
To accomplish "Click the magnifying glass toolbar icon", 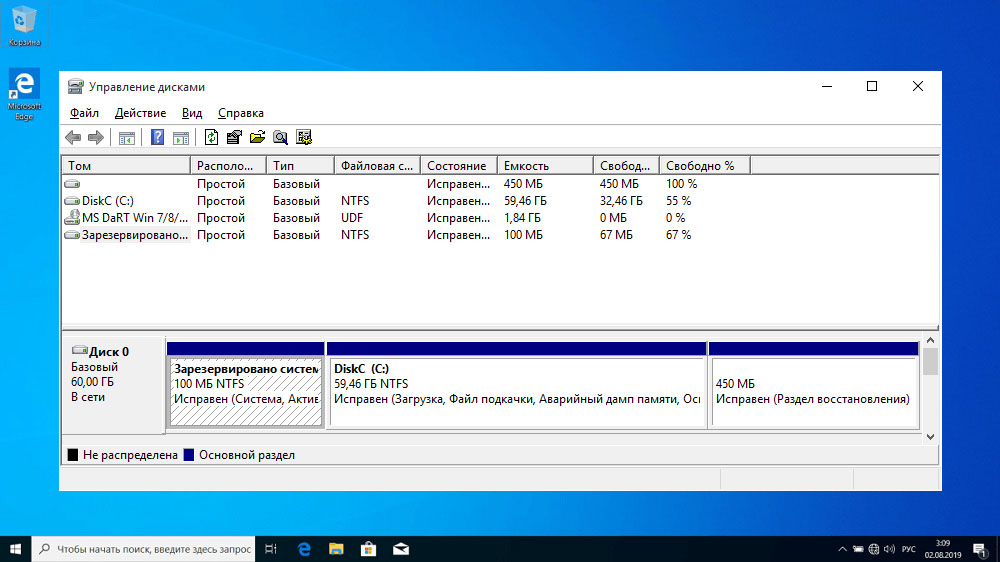I will tap(281, 138).
